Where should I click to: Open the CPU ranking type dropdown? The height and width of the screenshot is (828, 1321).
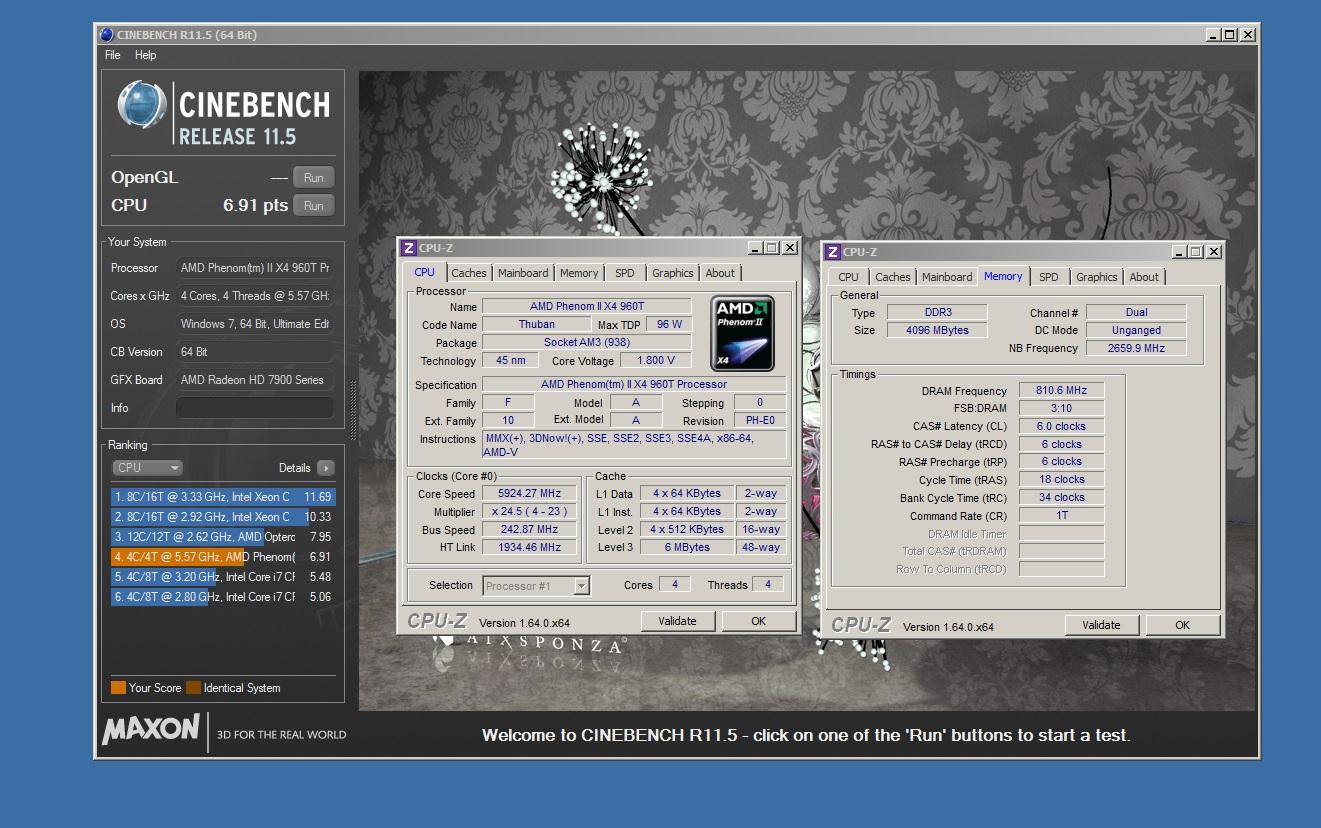(147, 468)
